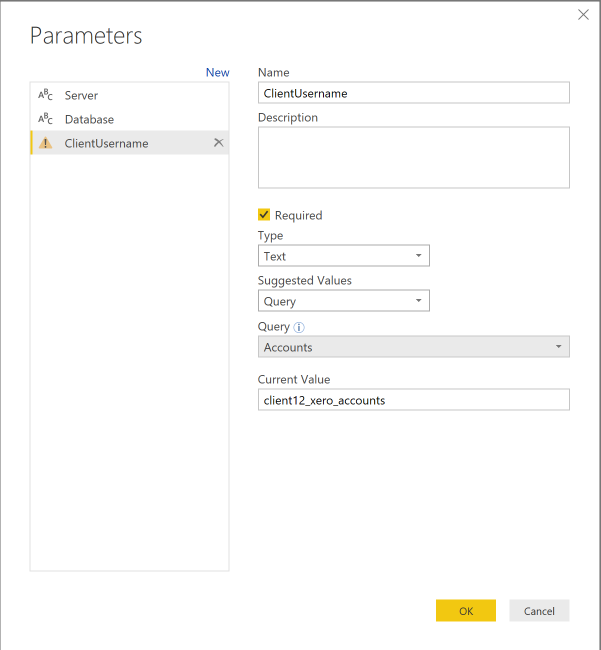
Task: Click the Server parameter text-type icon
Action: coord(45,95)
